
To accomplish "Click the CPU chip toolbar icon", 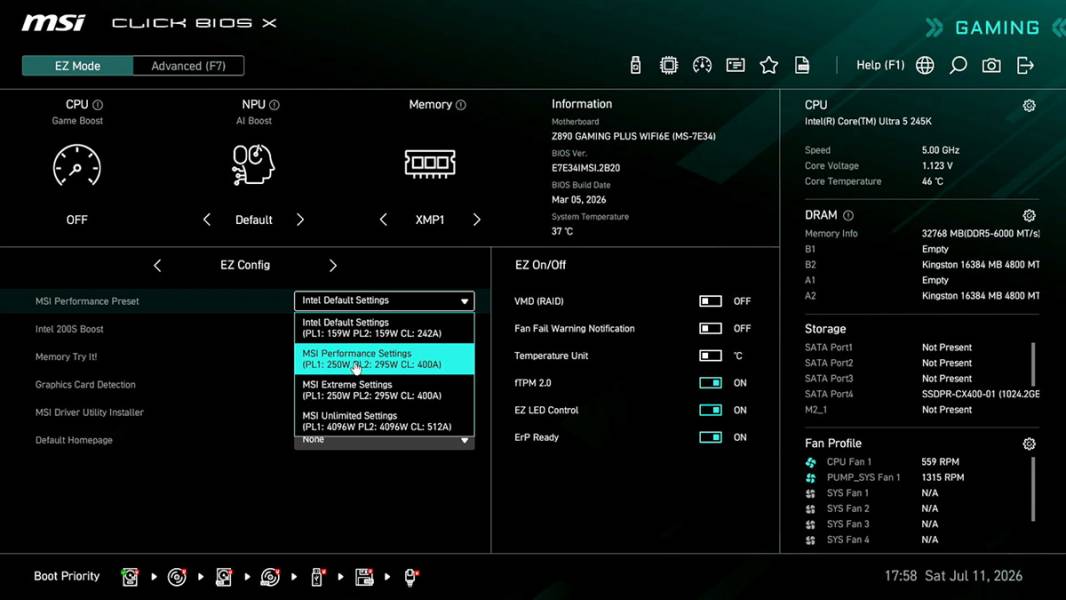I will [668, 65].
